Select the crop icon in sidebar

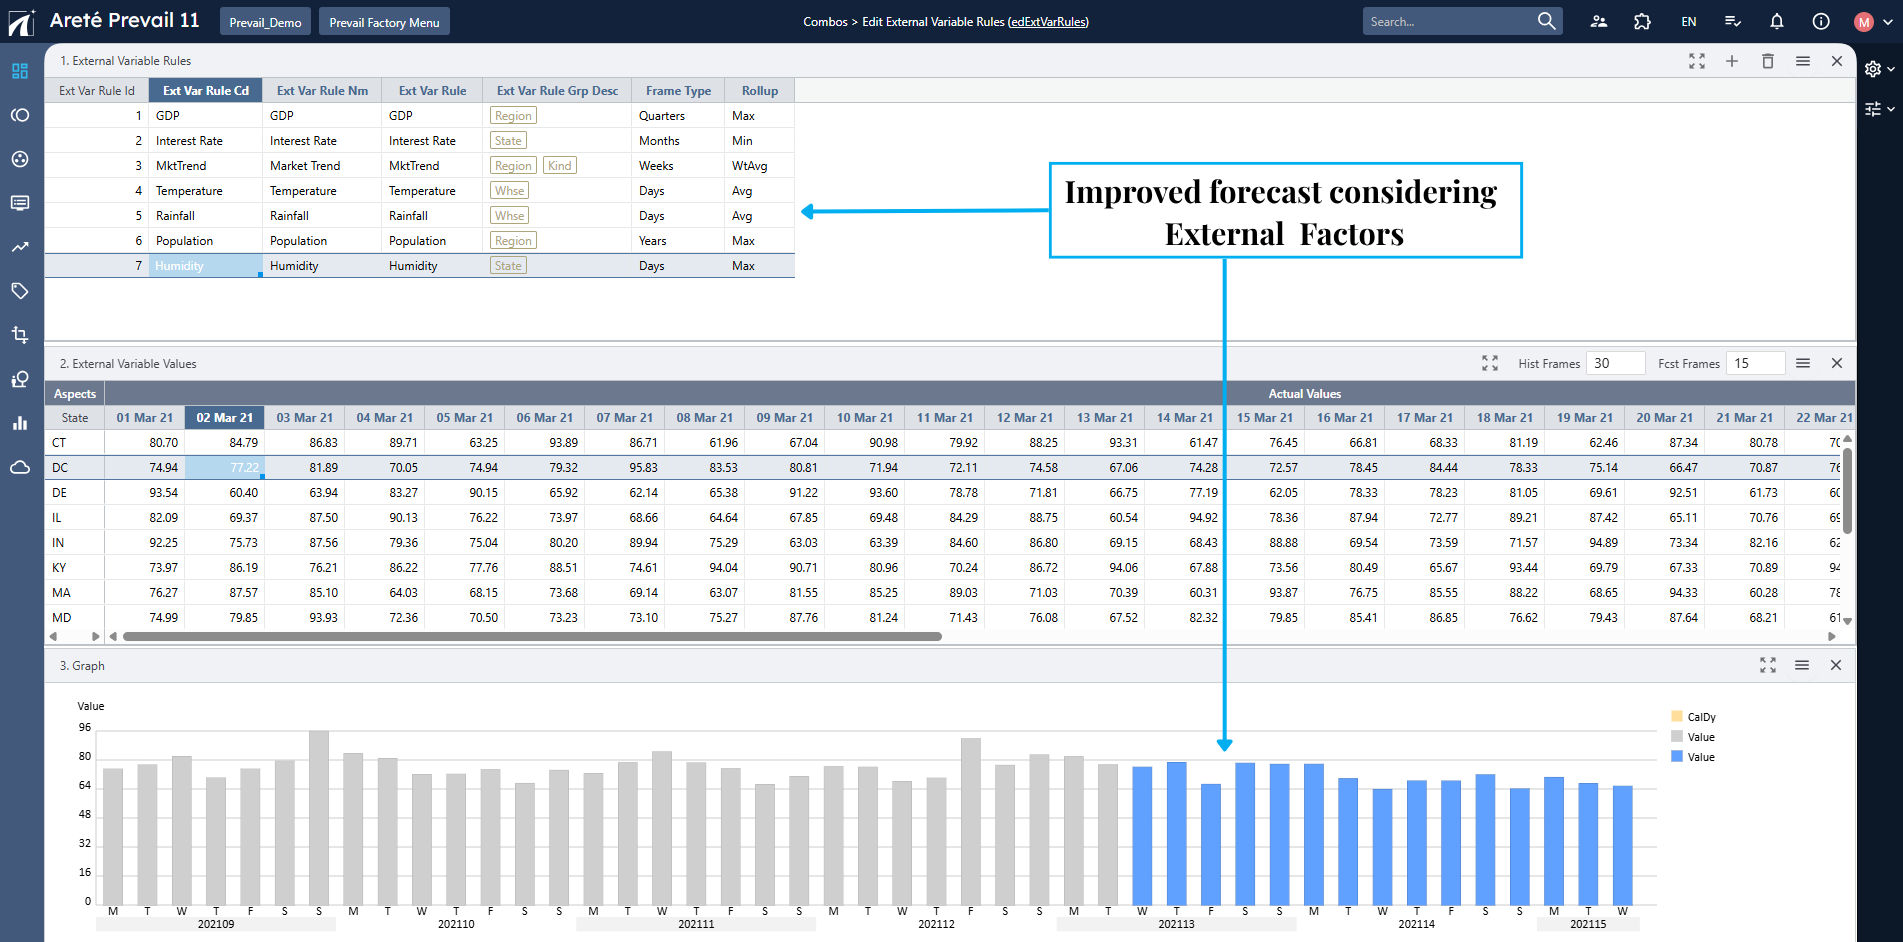pyautogui.click(x=20, y=335)
